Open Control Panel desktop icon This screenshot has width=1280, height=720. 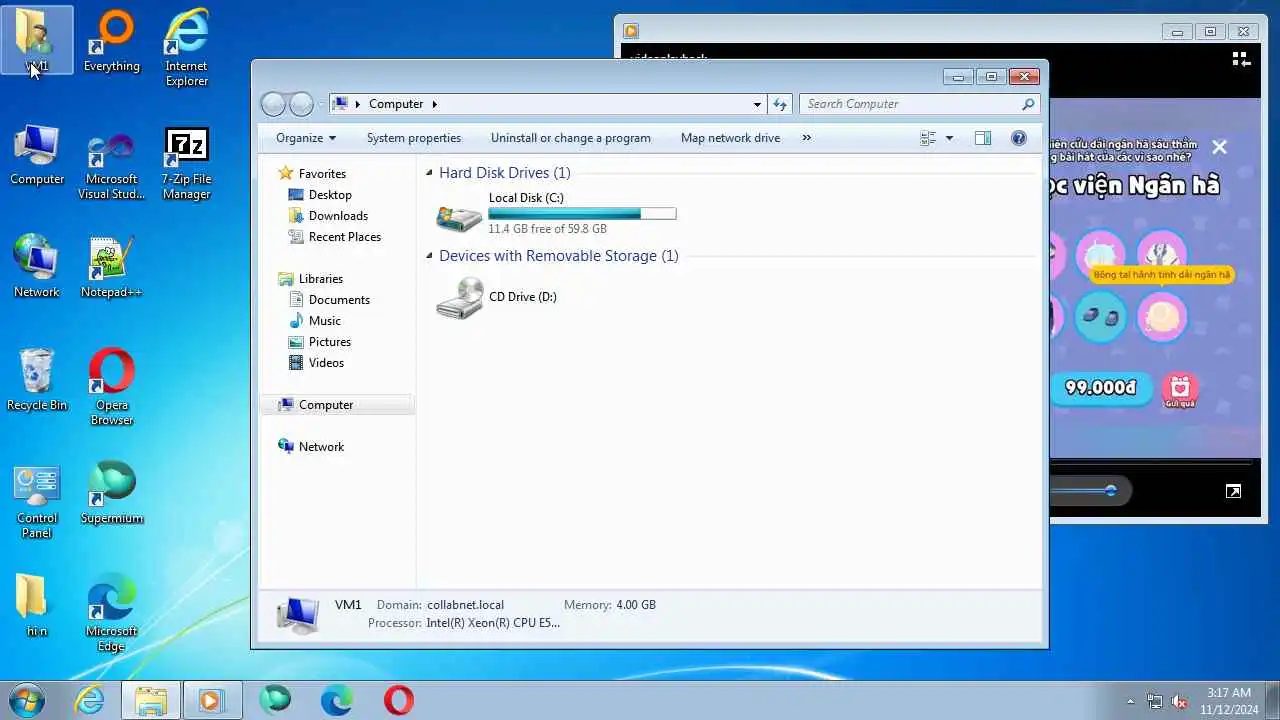37,500
